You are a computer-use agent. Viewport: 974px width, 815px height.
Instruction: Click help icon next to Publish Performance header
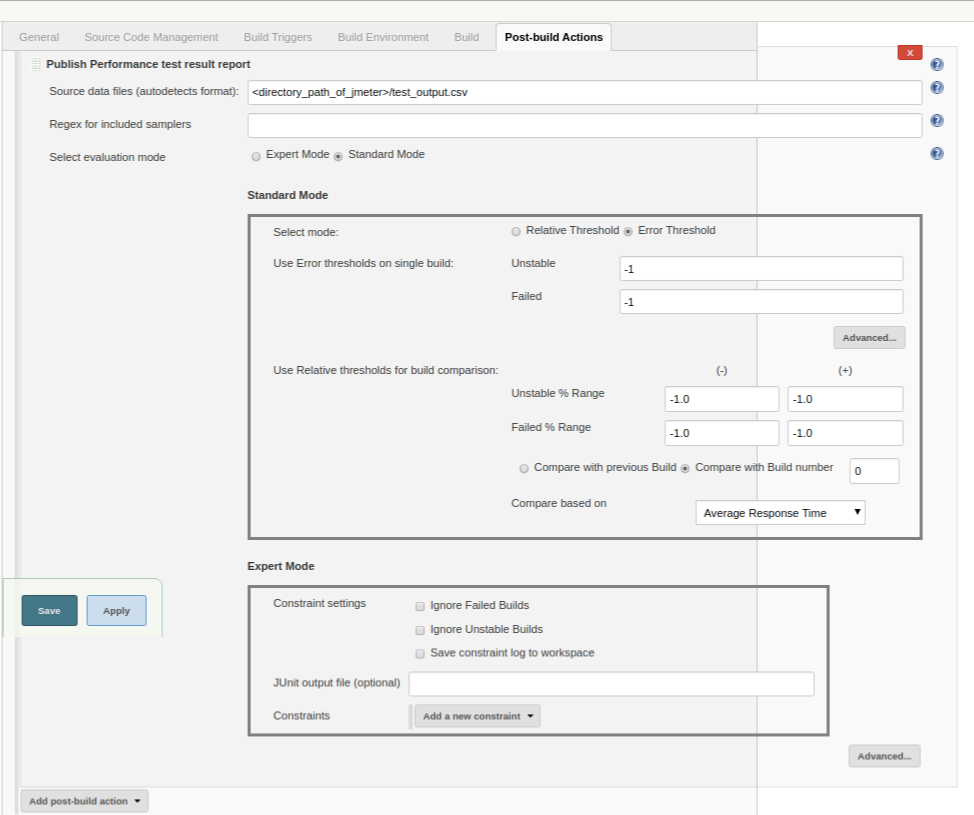[x=936, y=64]
